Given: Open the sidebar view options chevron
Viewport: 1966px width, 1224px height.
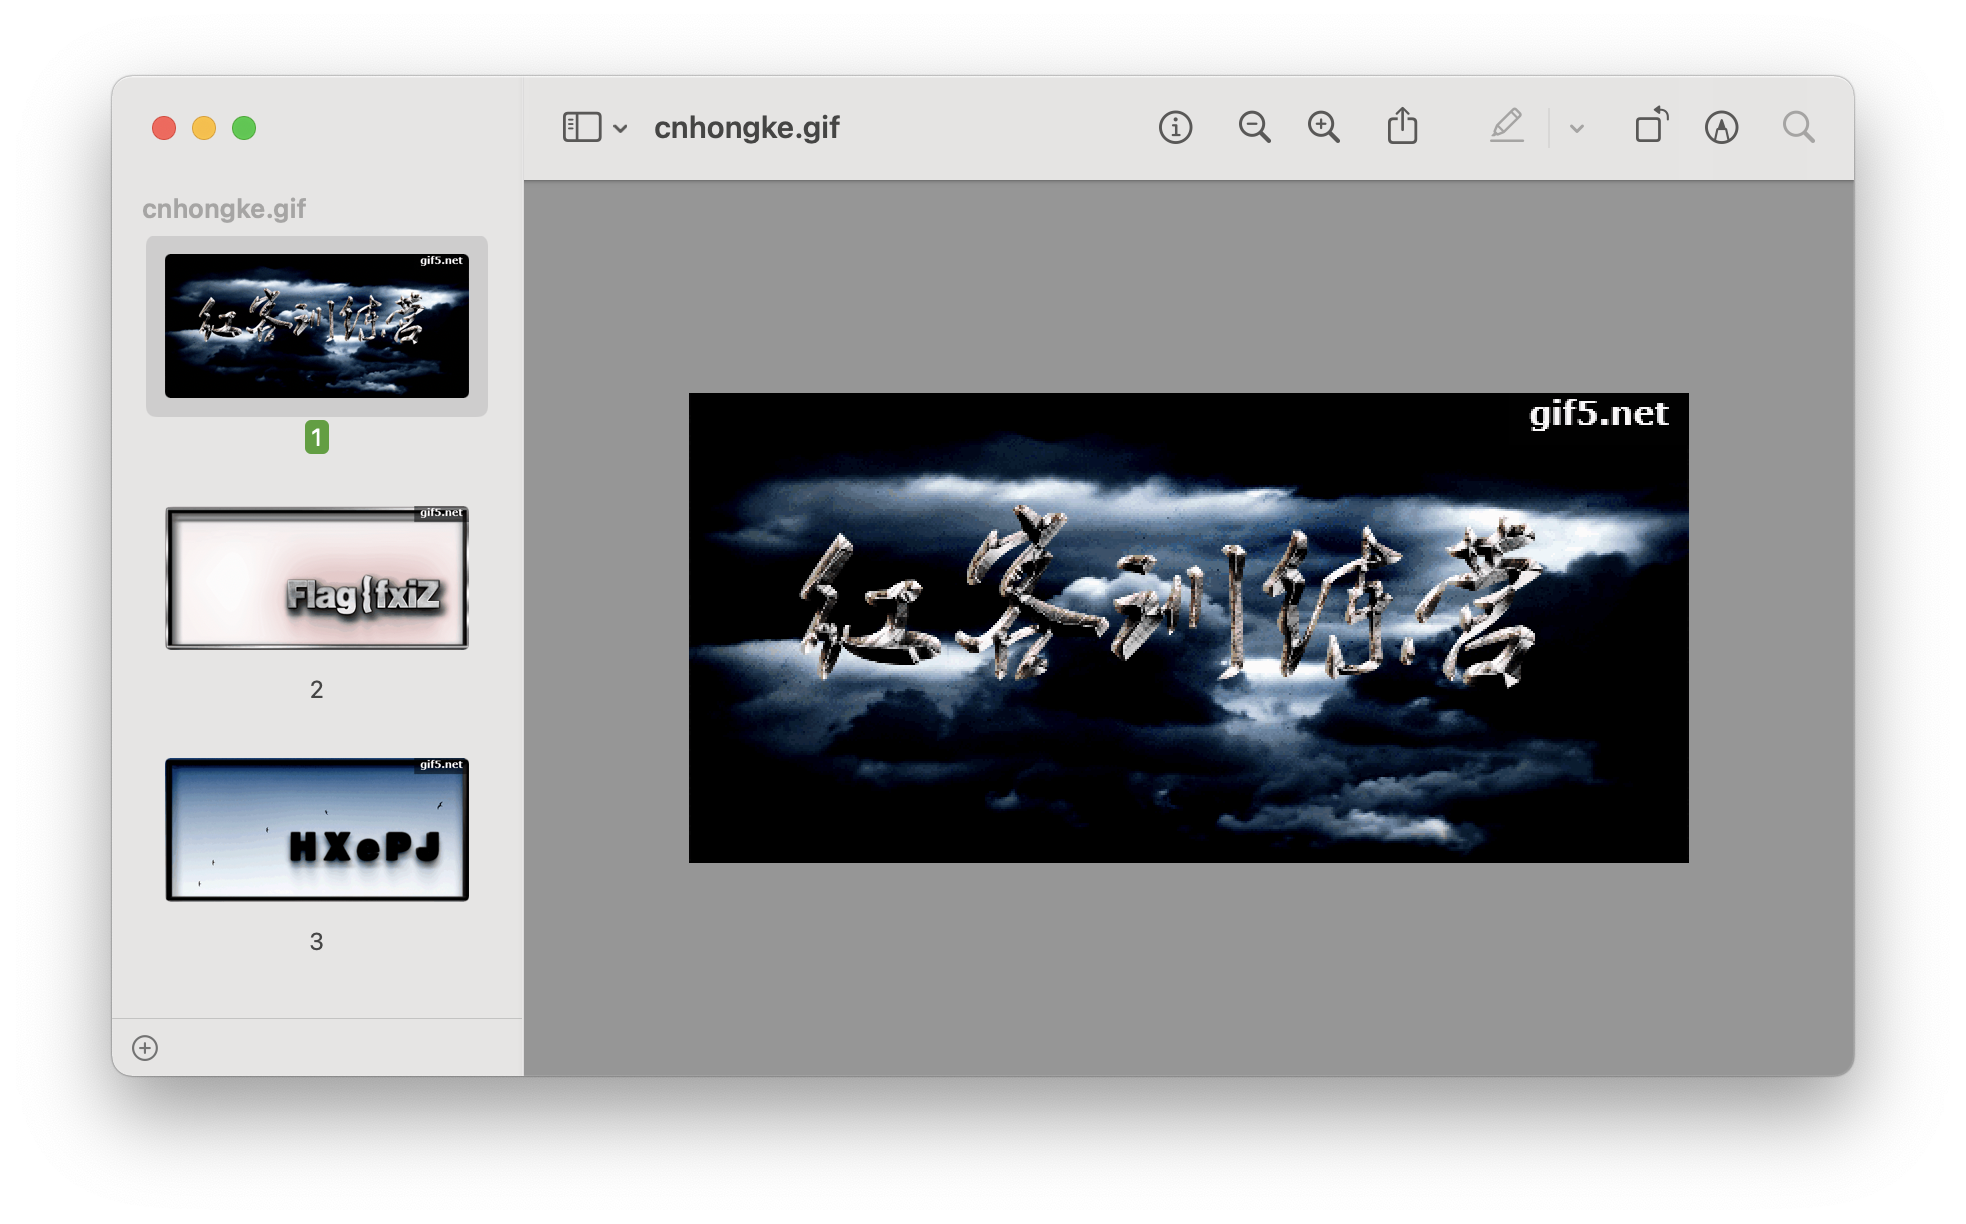Looking at the screenshot, I should click(x=621, y=128).
